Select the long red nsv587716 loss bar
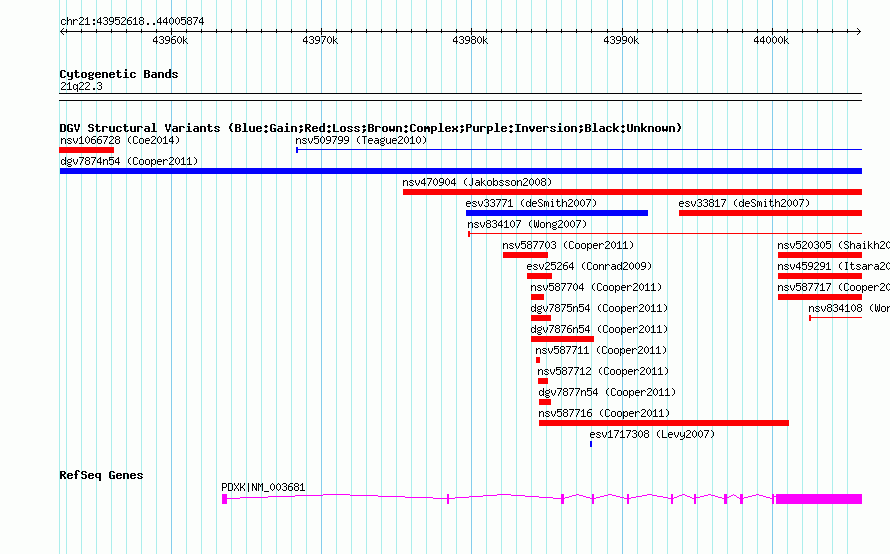The height and width of the screenshot is (554, 890). tap(664, 423)
